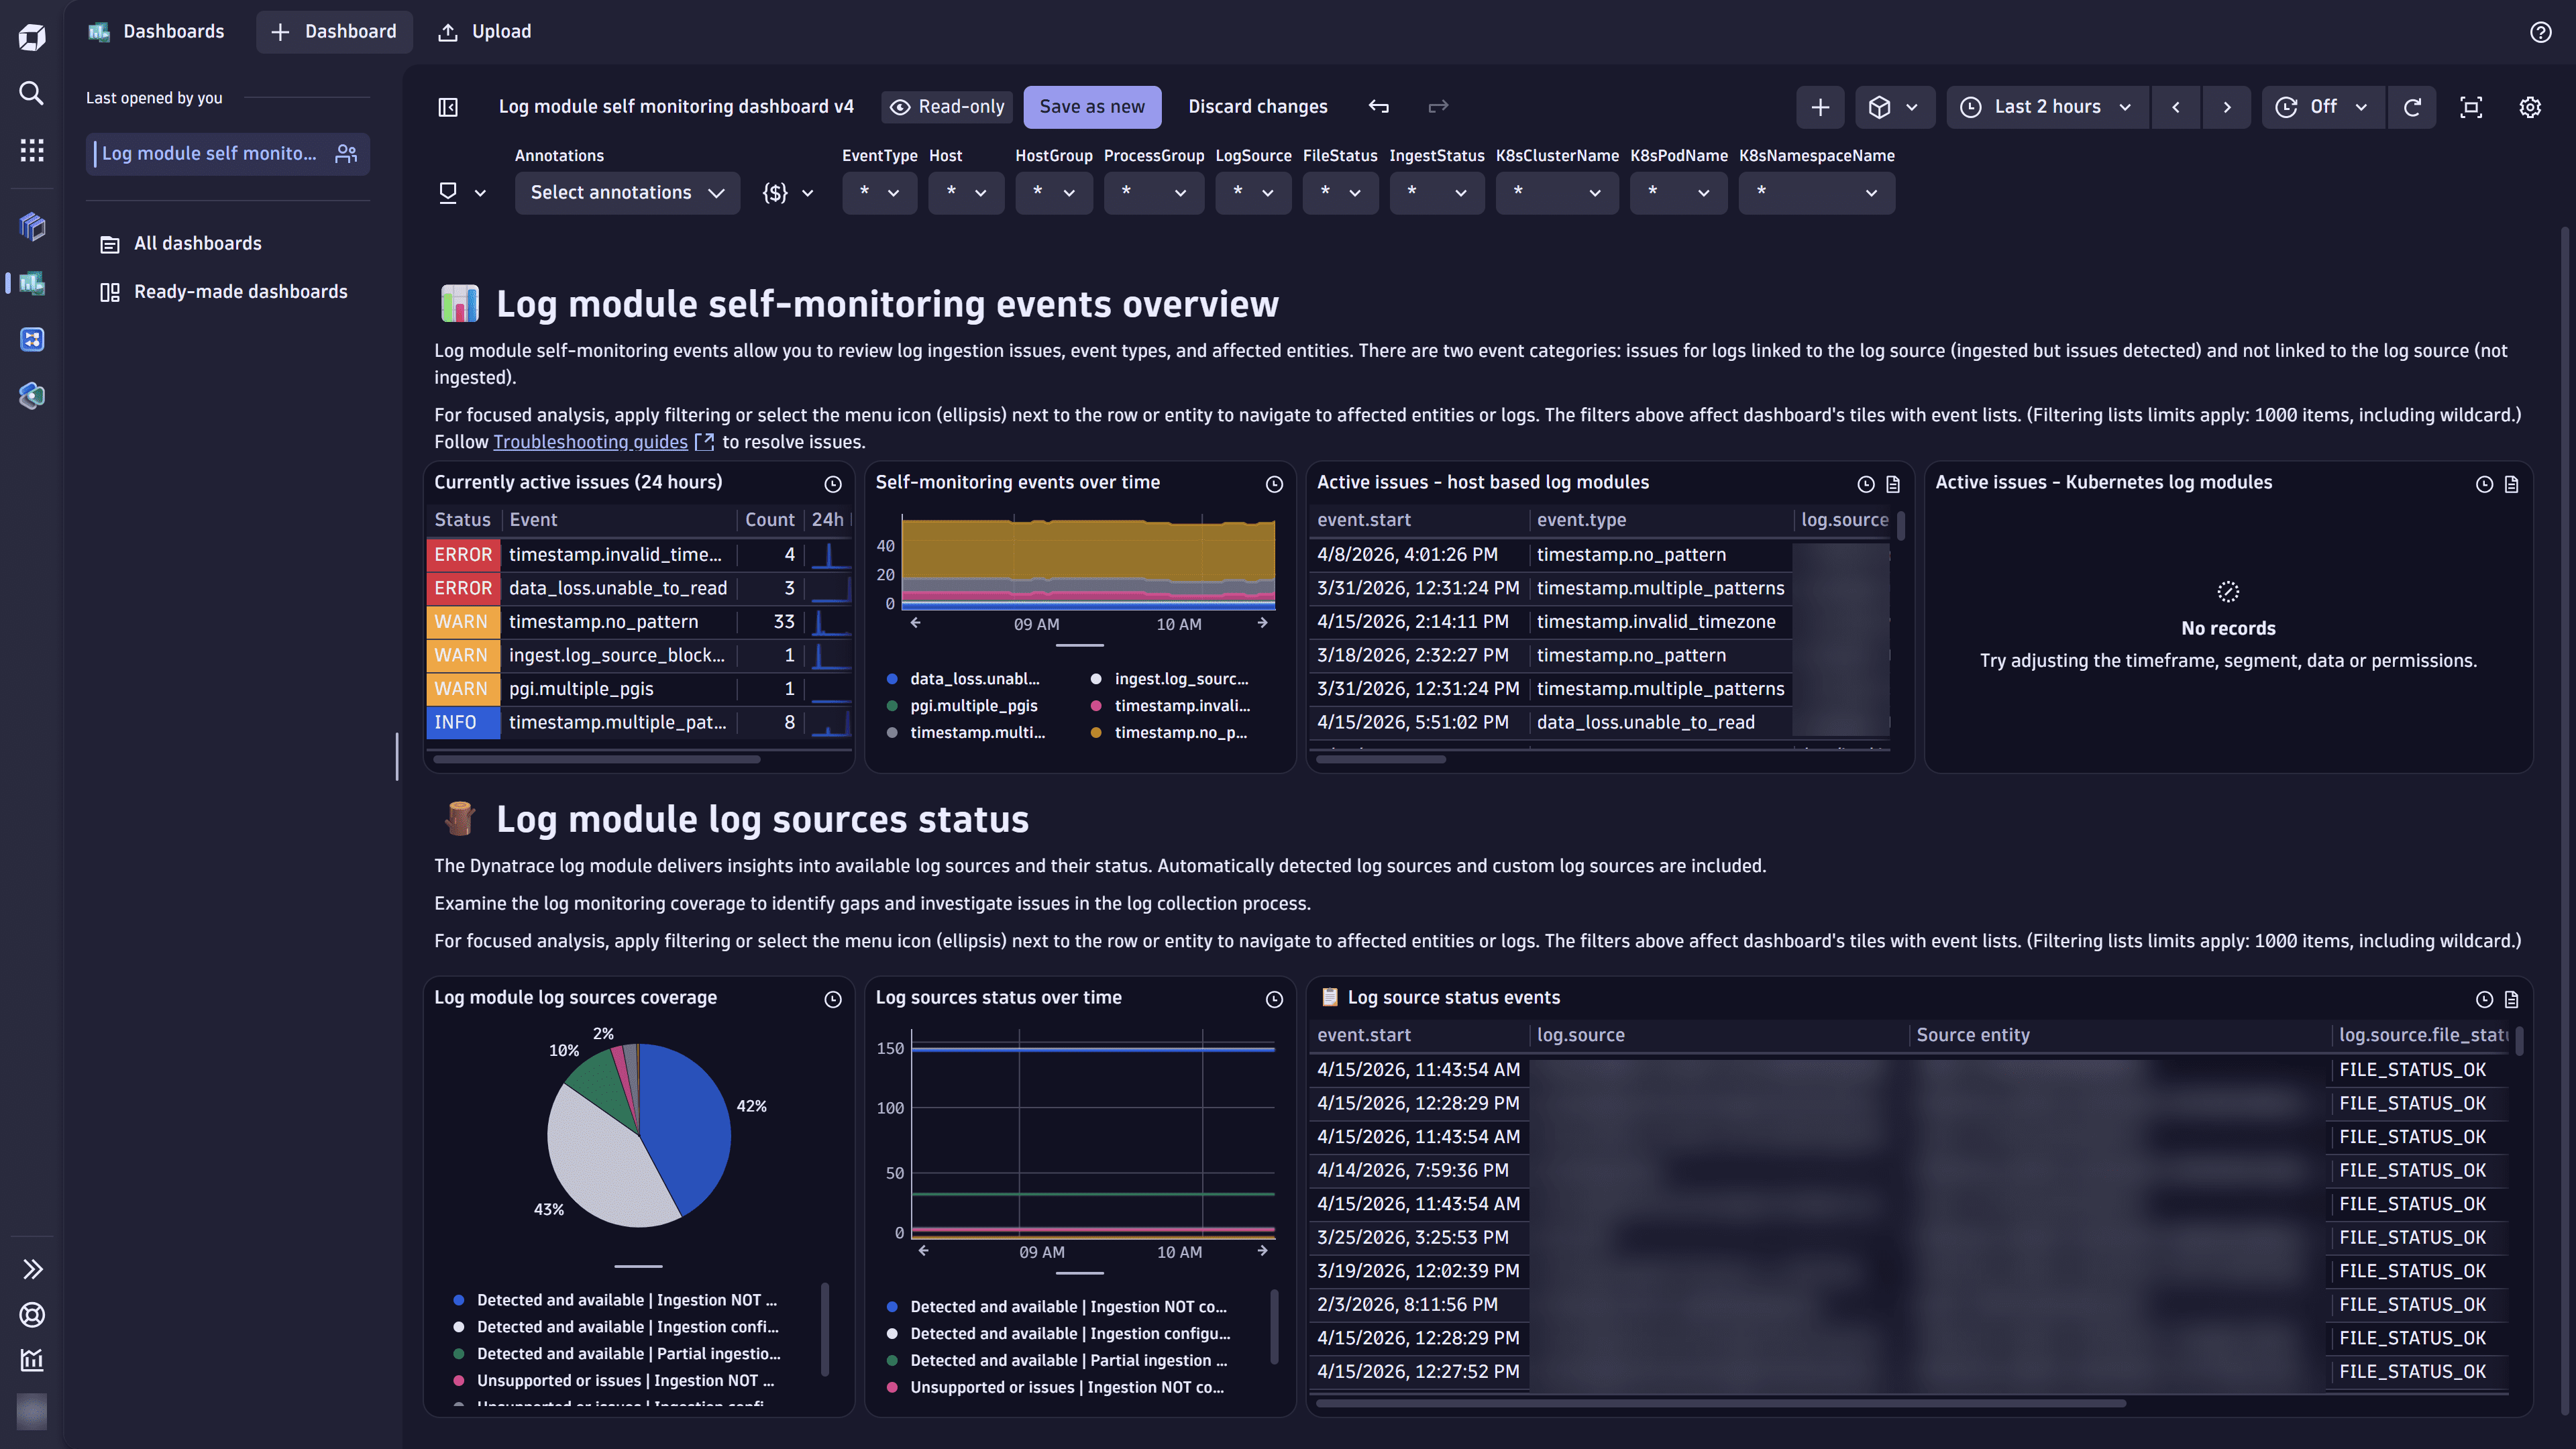This screenshot has width=2576, height=1449.
Task: Refresh the dashboard data
Action: [x=2413, y=107]
